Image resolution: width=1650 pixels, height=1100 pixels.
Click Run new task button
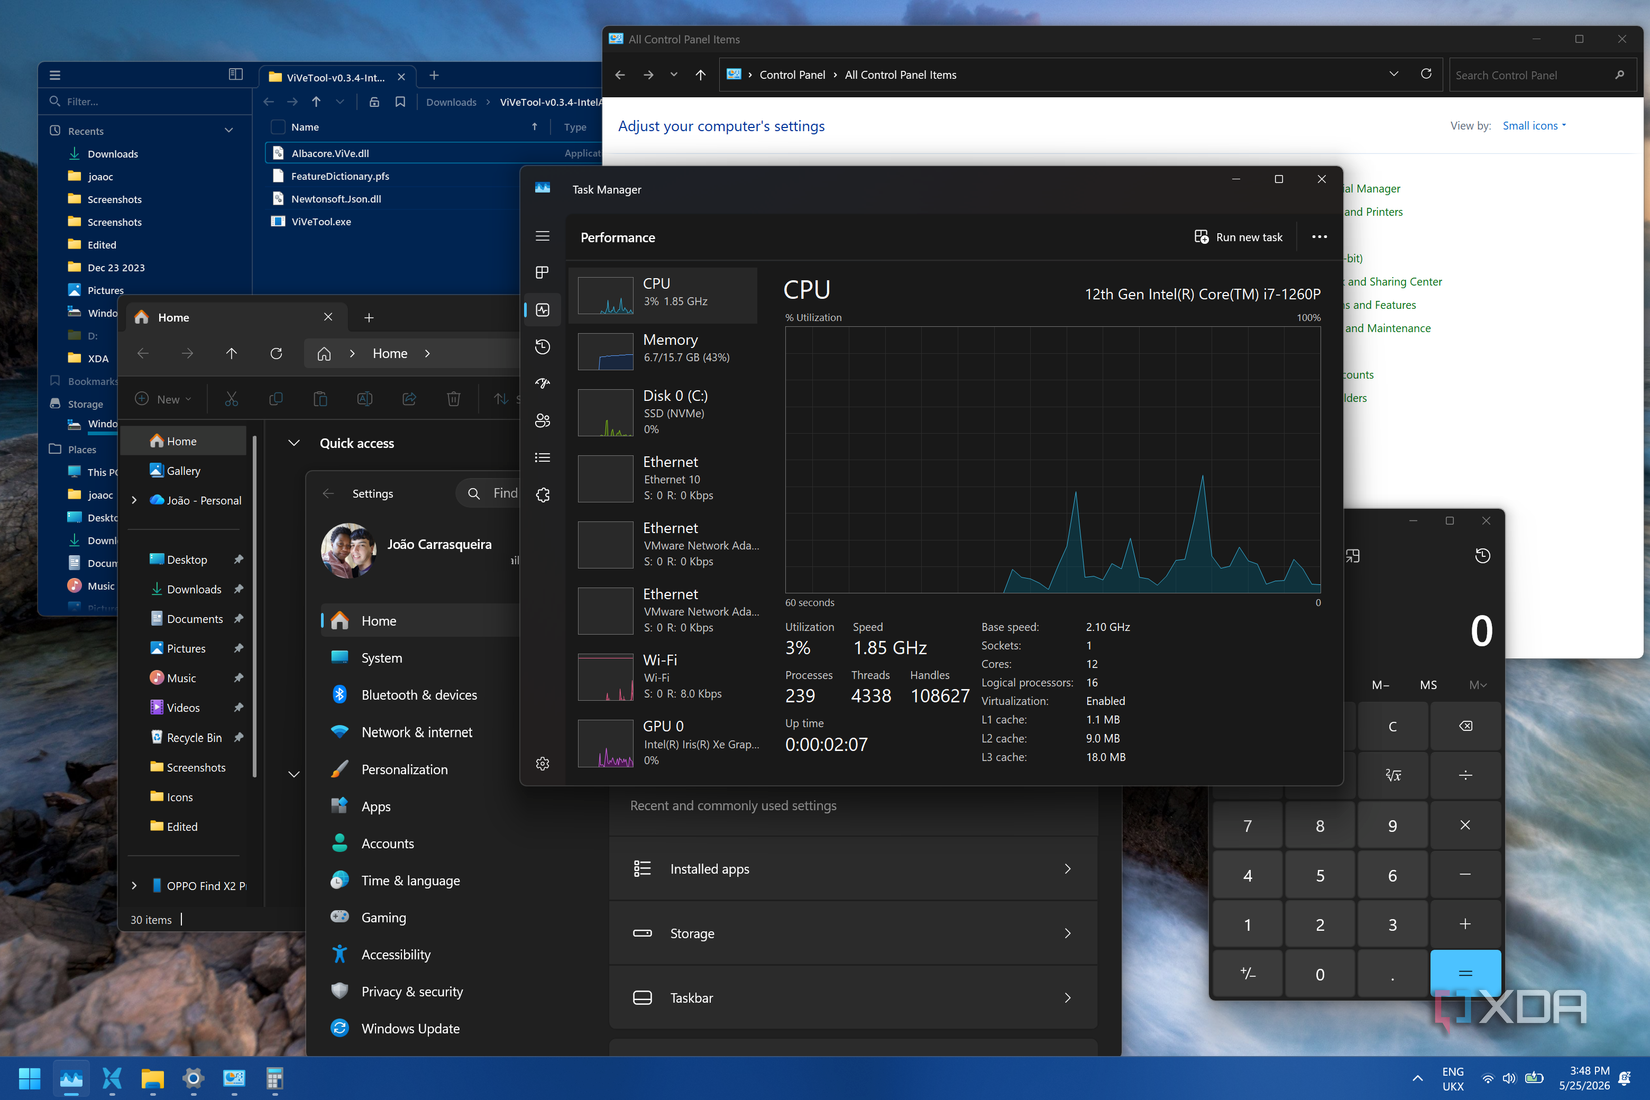(1238, 237)
